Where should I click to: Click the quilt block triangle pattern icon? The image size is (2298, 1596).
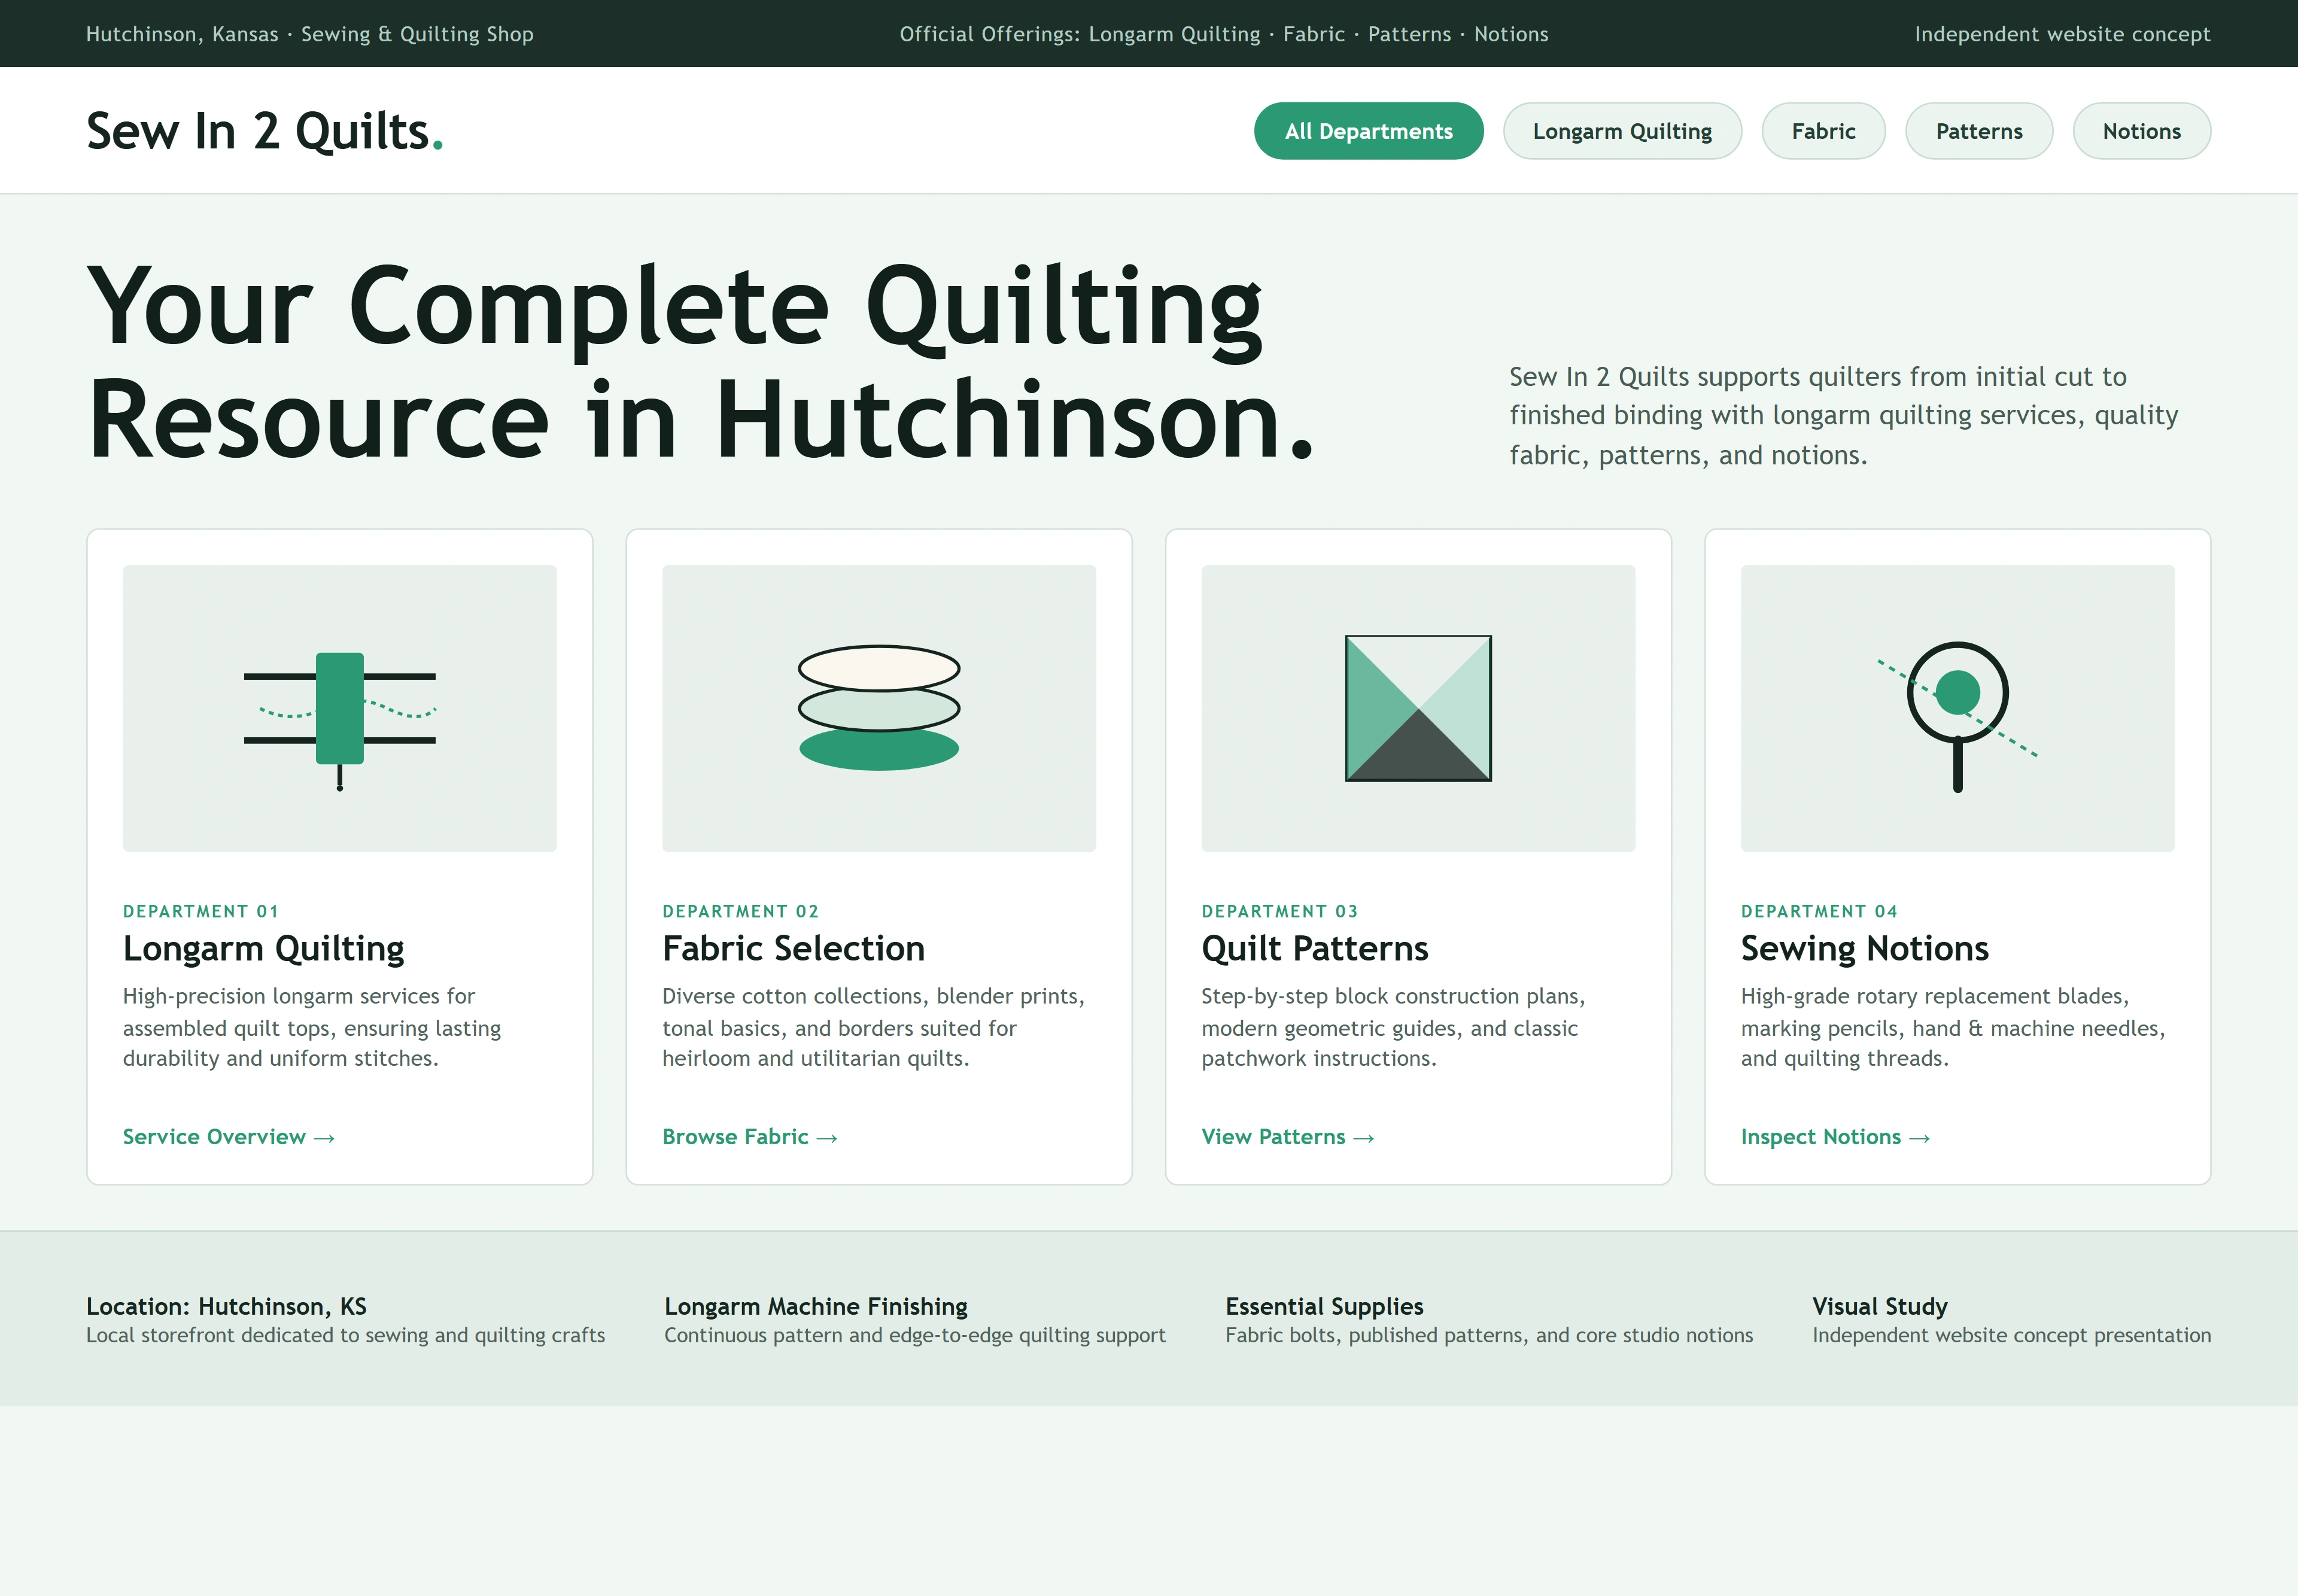[1418, 708]
